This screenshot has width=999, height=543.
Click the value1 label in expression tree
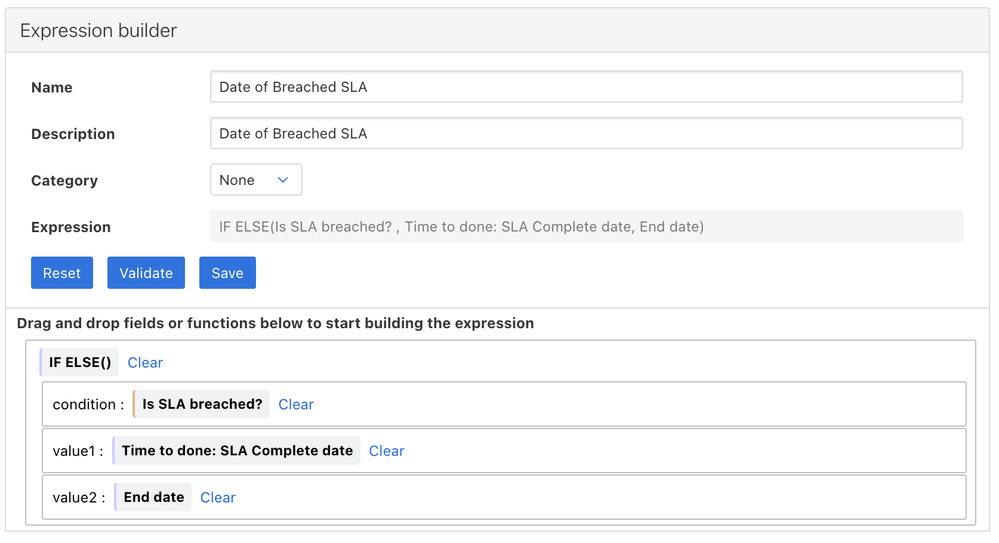coord(78,451)
